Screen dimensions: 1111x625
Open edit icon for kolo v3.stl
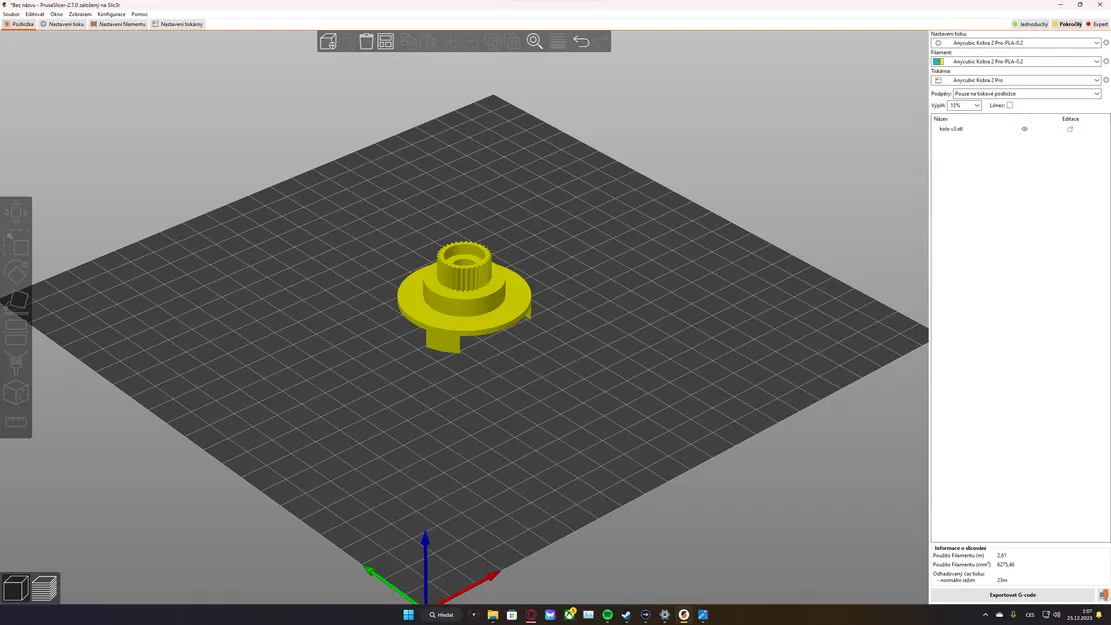click(x=1070, y=129)
